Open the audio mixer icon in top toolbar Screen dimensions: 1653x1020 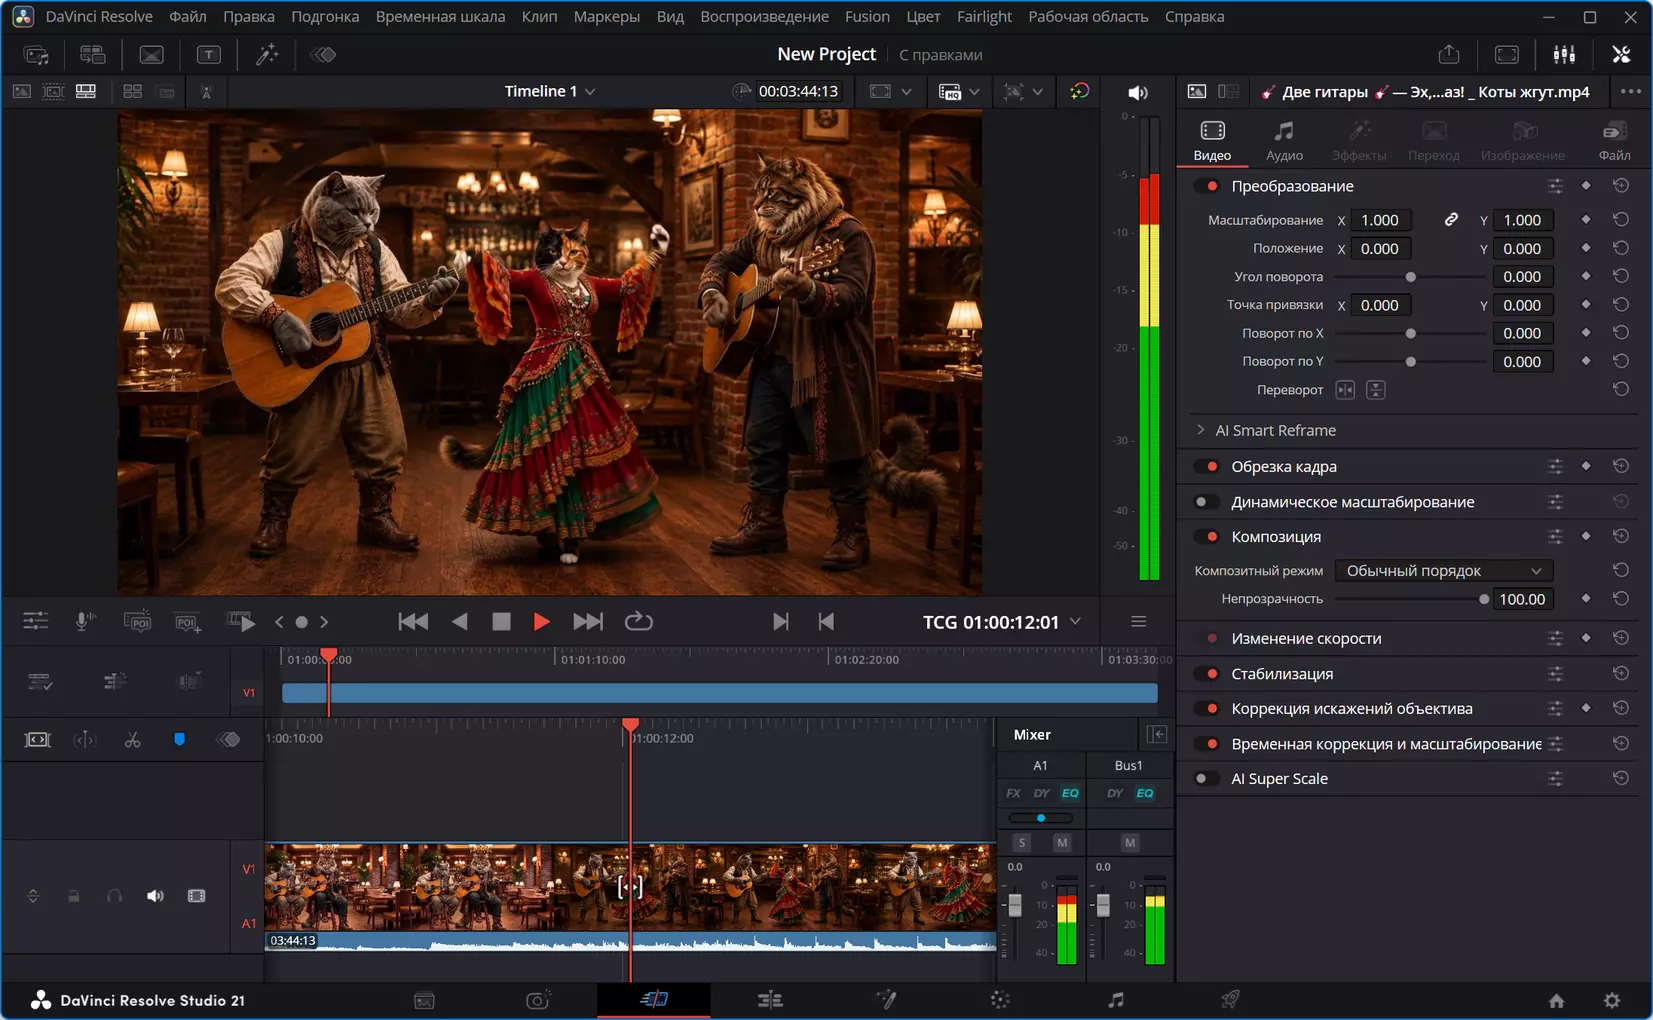tap(1564, 55)
